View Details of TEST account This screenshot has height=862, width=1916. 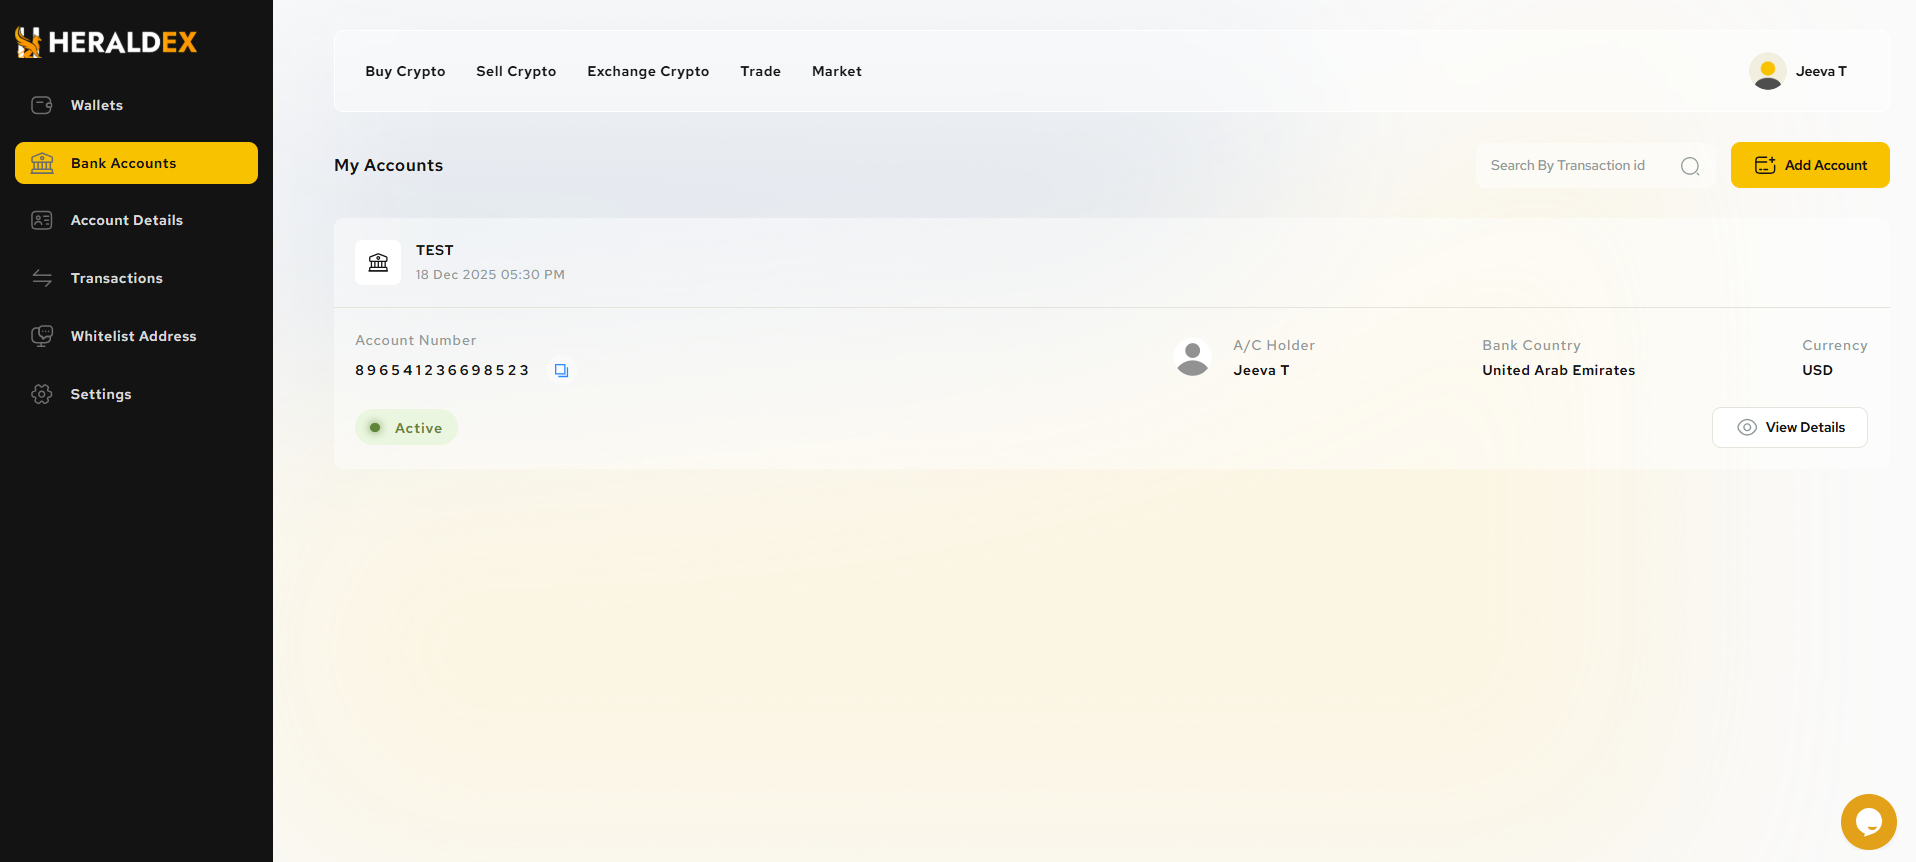(1789, 427)
